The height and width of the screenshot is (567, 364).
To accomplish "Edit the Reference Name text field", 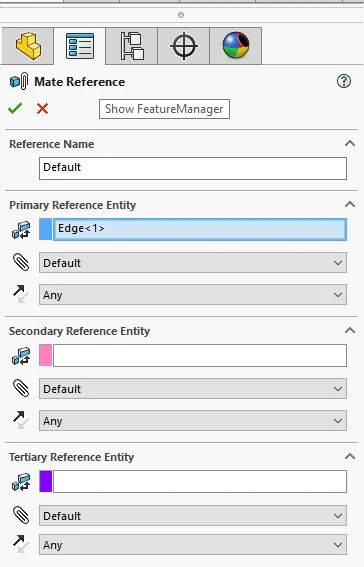I will tap(193, 168).
